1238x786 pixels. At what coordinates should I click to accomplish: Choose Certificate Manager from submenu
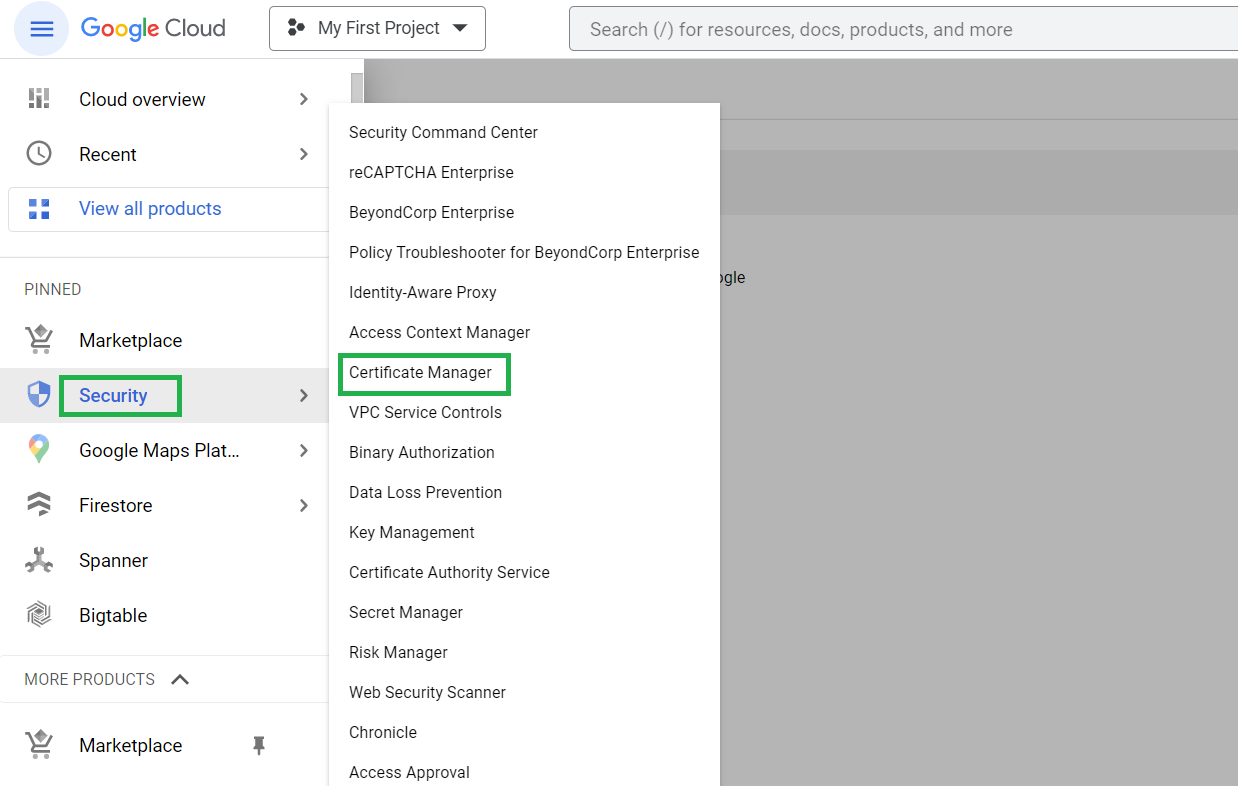(x=420, y=372)
